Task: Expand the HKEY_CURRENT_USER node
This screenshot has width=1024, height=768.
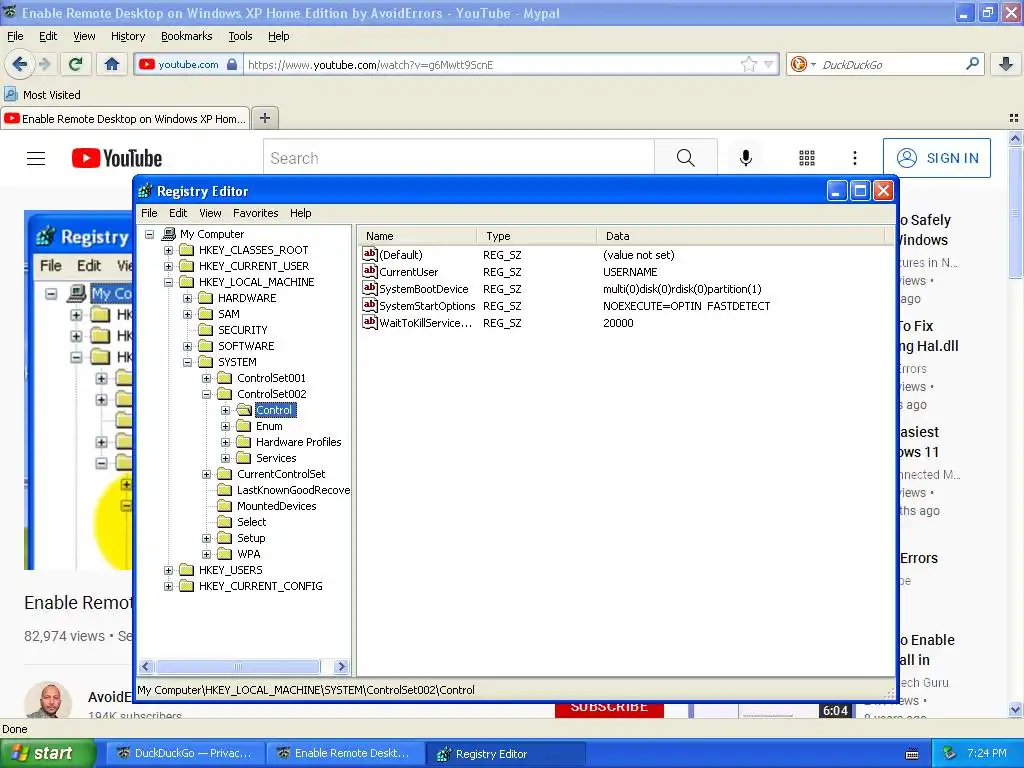Action: 168,266
